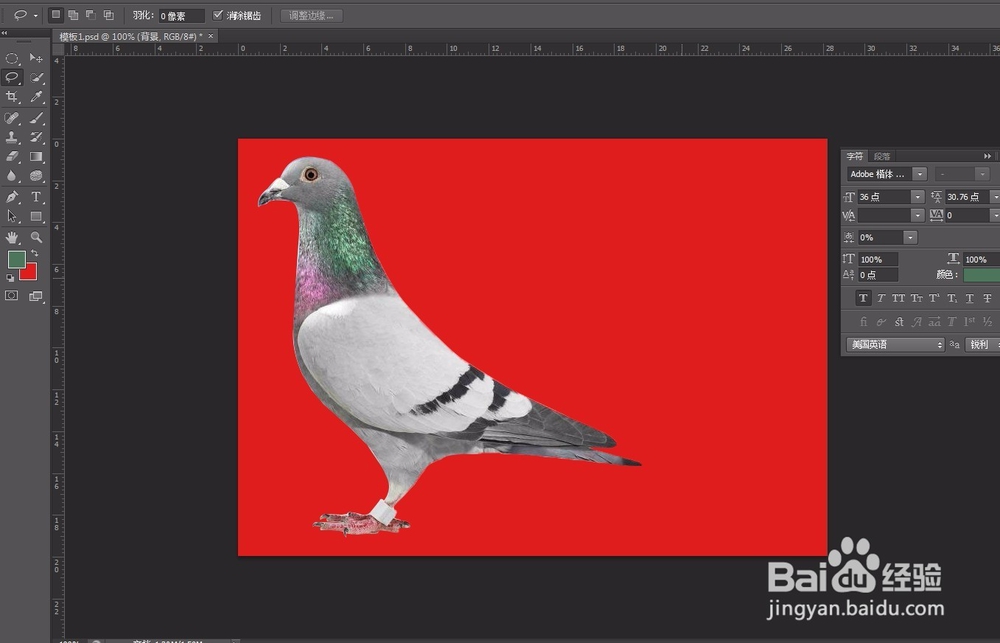Select the Blur tool
Viewport: 1000px width, 643px height.
11,175
